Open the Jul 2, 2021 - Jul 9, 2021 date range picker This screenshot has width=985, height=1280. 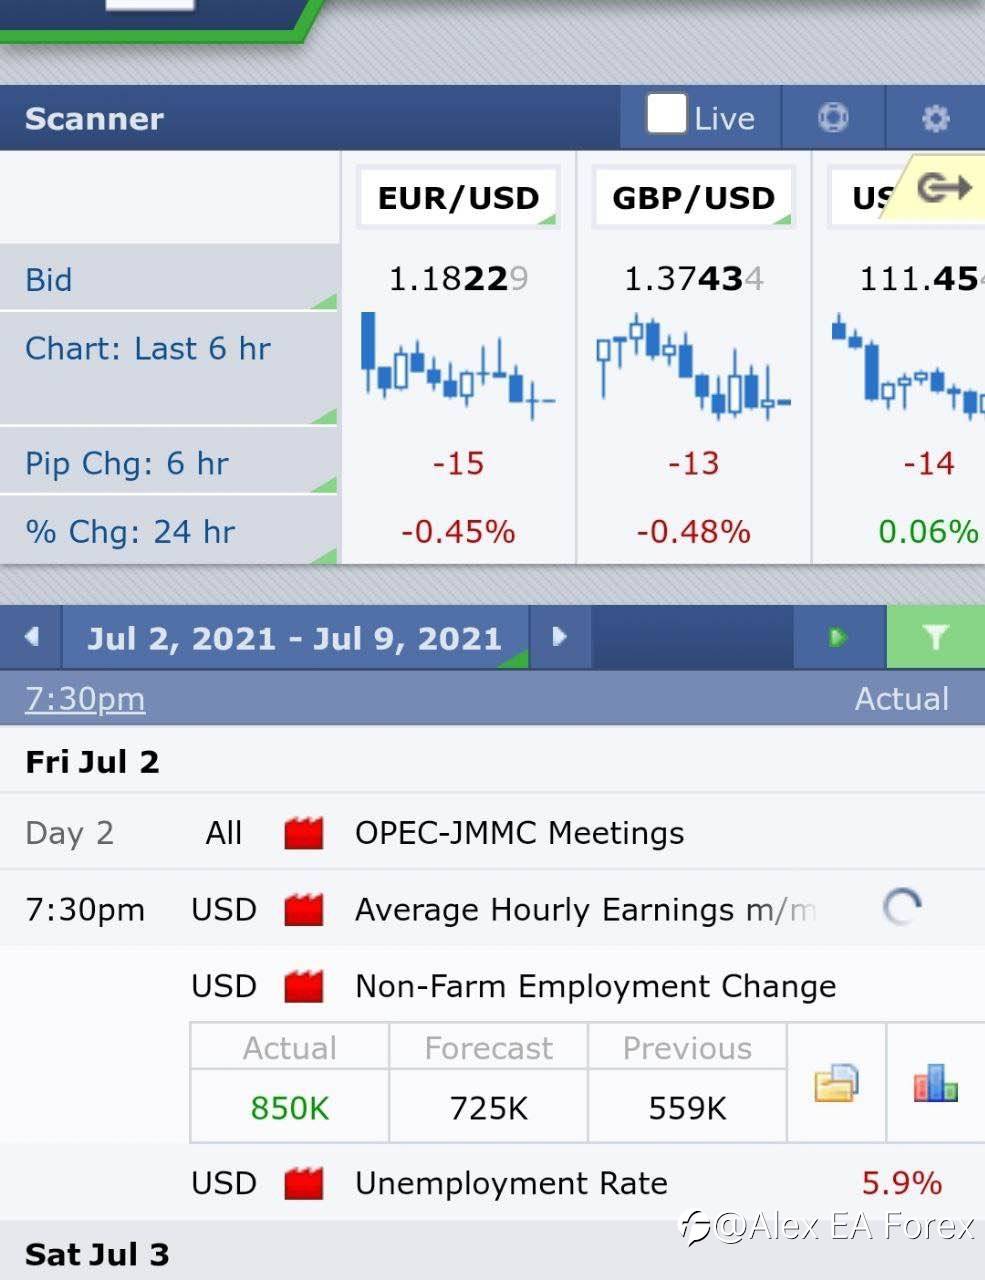(294, 638)
